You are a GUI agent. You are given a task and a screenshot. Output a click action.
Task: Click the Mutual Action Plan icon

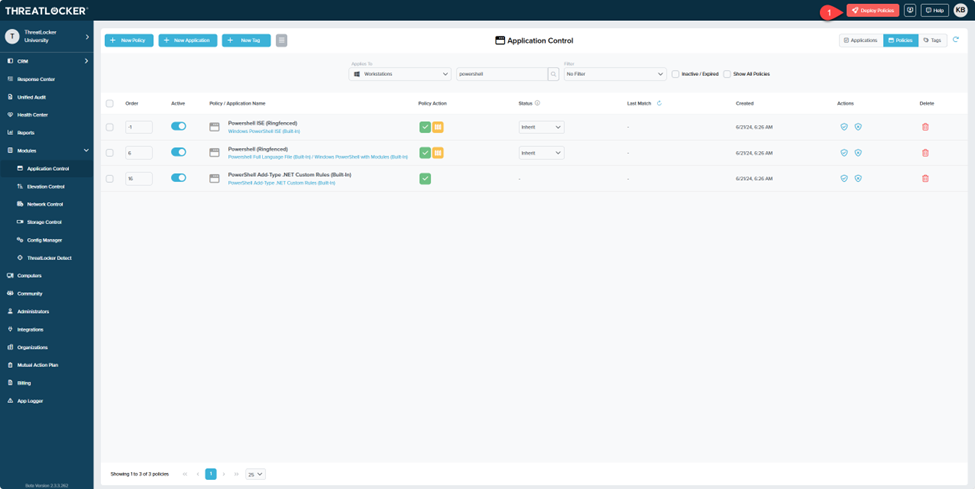pyautogui.click(x=10, y=365)
